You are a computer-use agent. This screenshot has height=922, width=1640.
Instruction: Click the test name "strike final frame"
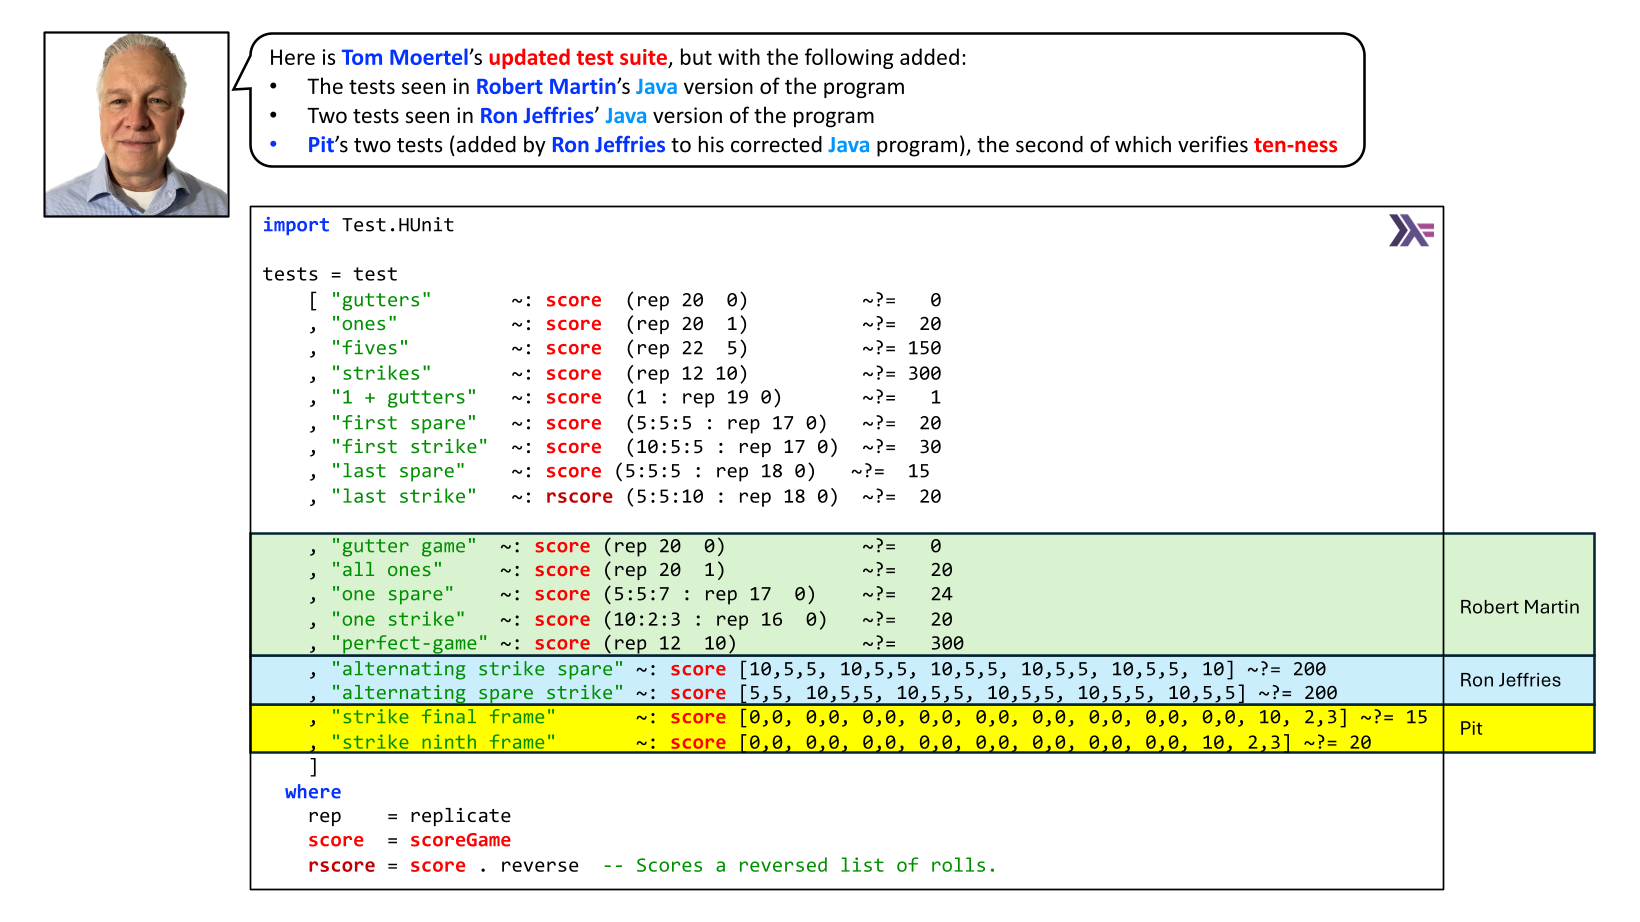click(x=444, y=717)
